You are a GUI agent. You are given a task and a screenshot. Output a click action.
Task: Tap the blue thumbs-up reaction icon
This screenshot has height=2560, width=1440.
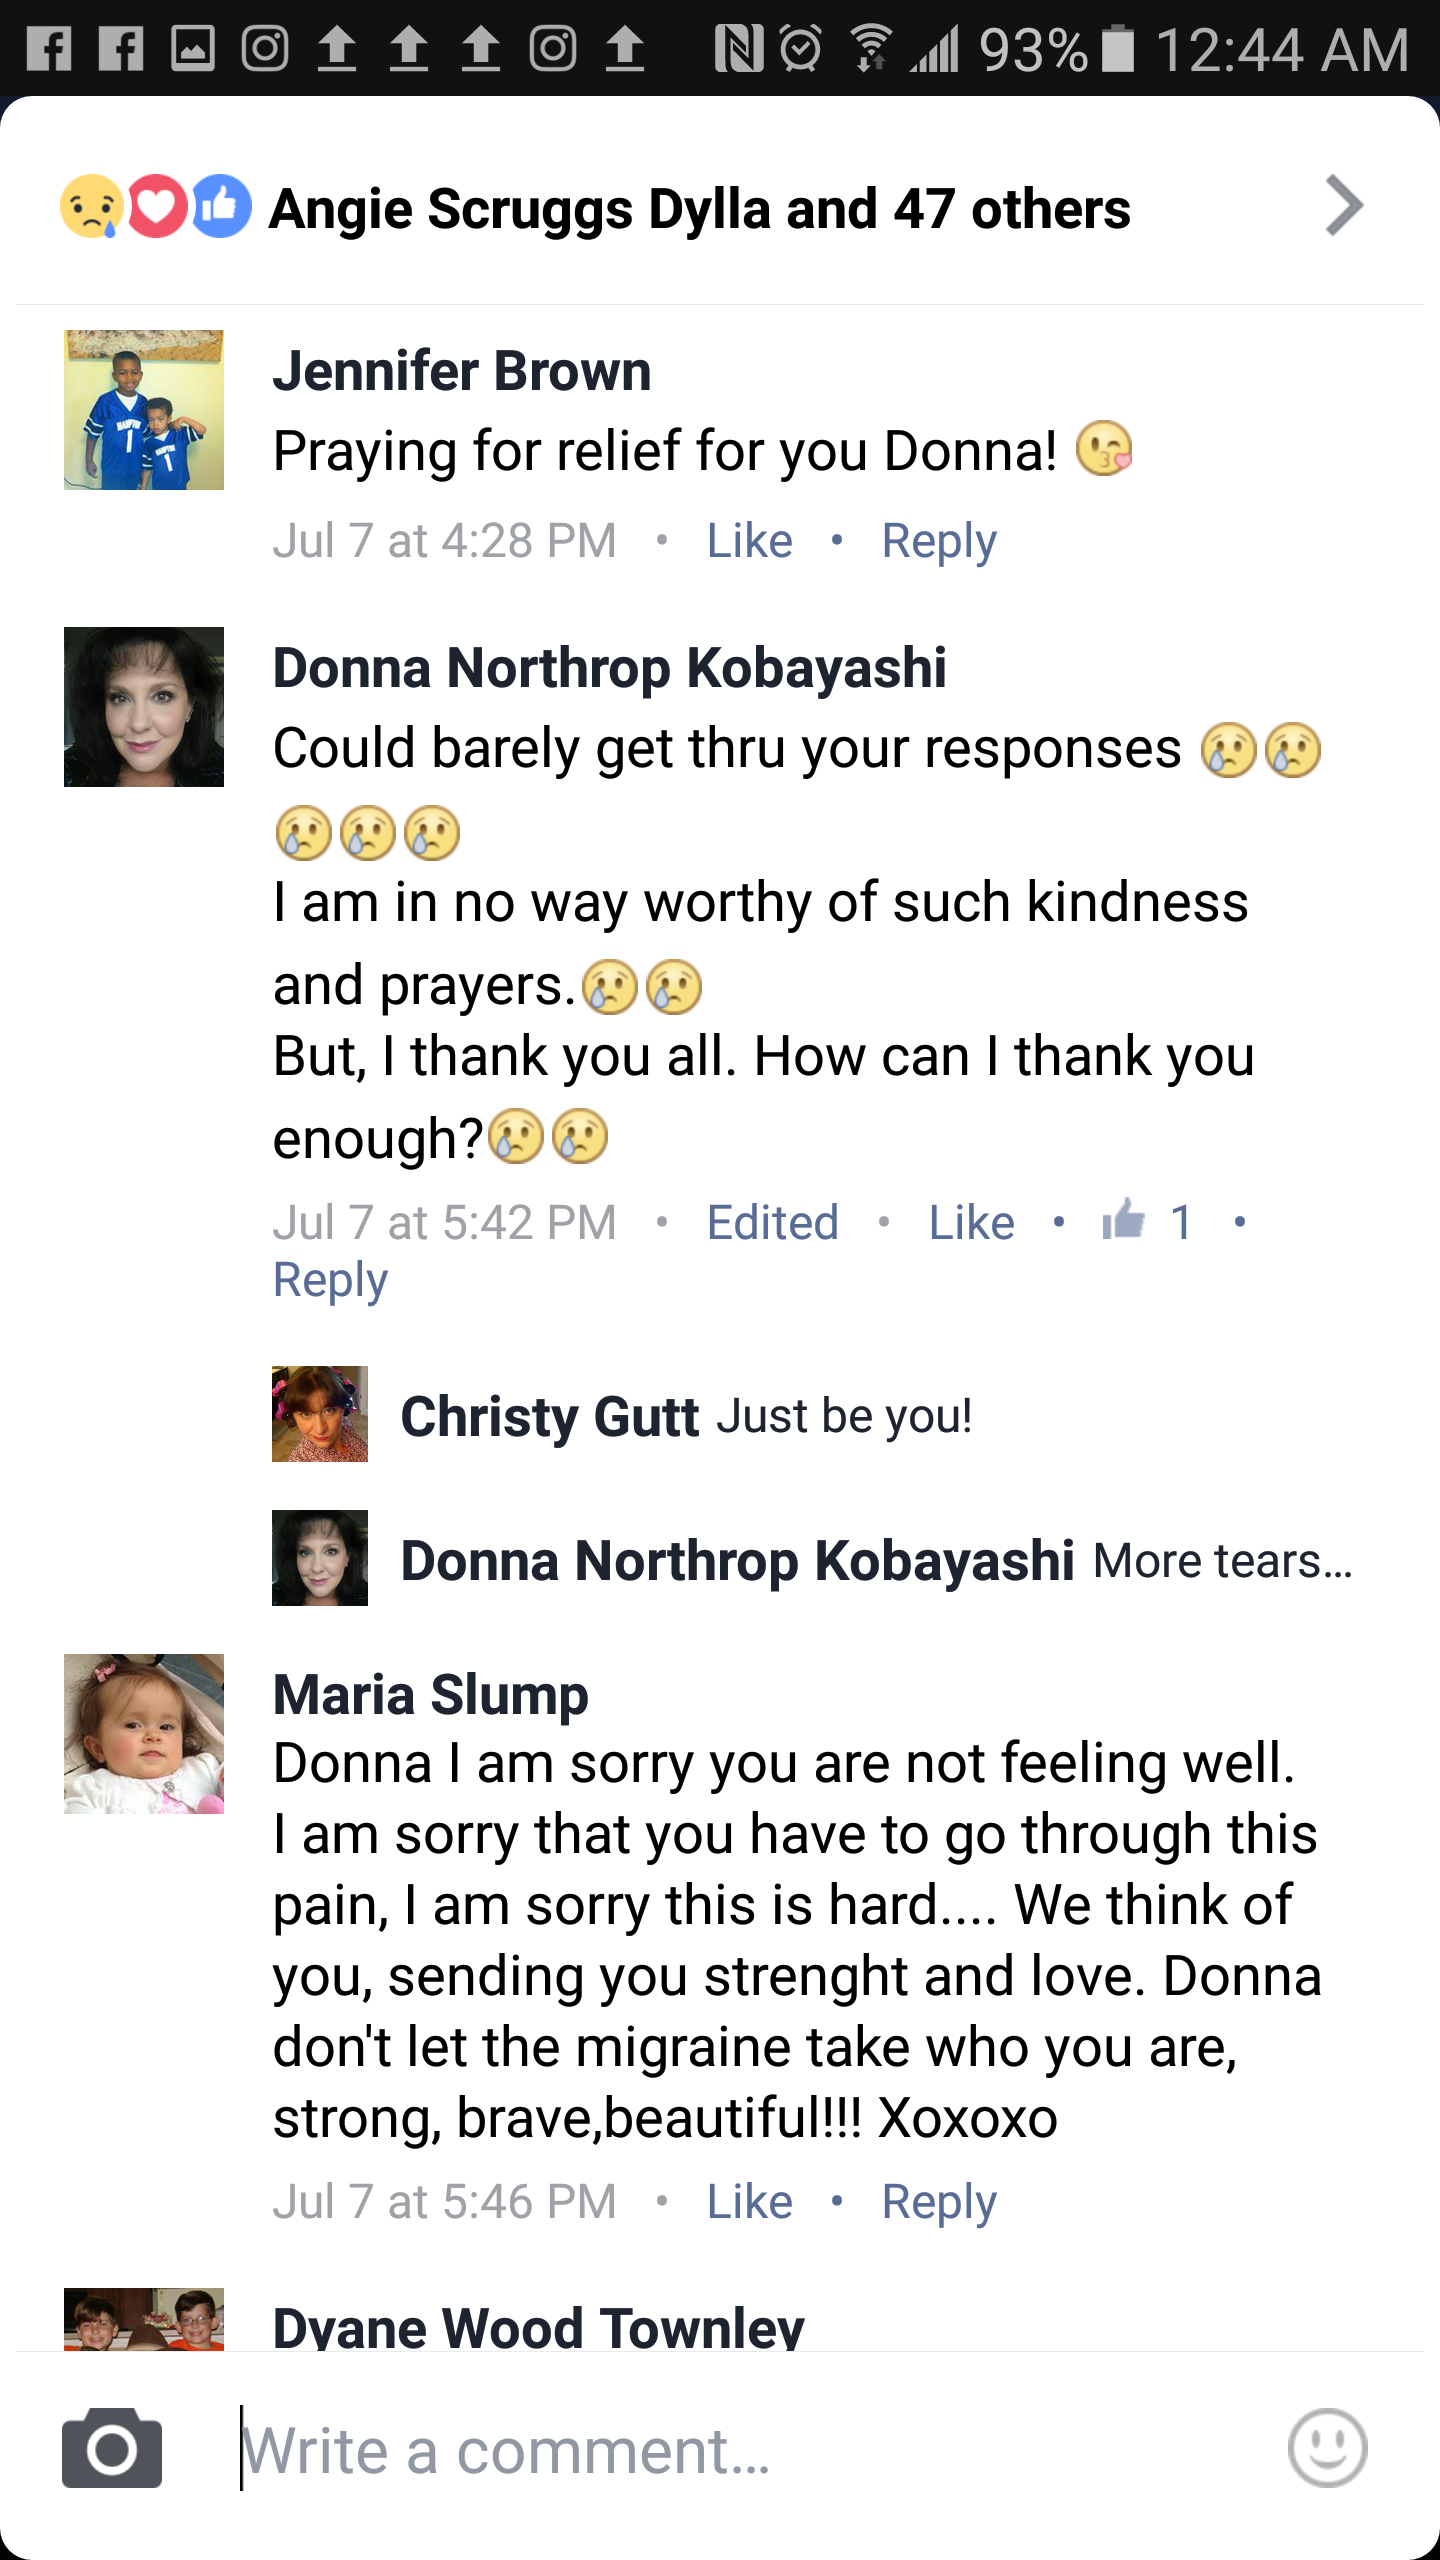coord(221,207)
